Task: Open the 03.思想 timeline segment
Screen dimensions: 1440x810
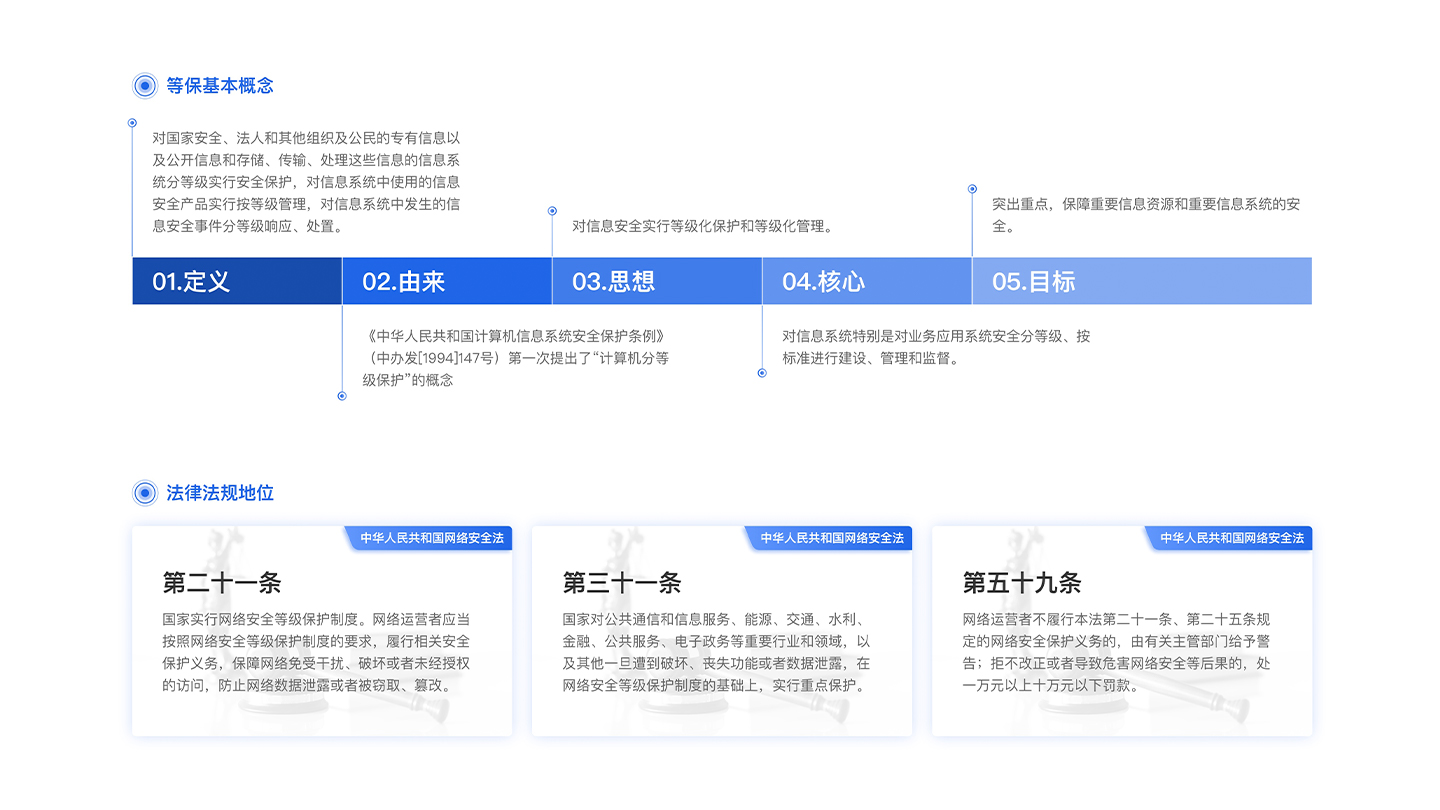Action: tap(657, 281)
